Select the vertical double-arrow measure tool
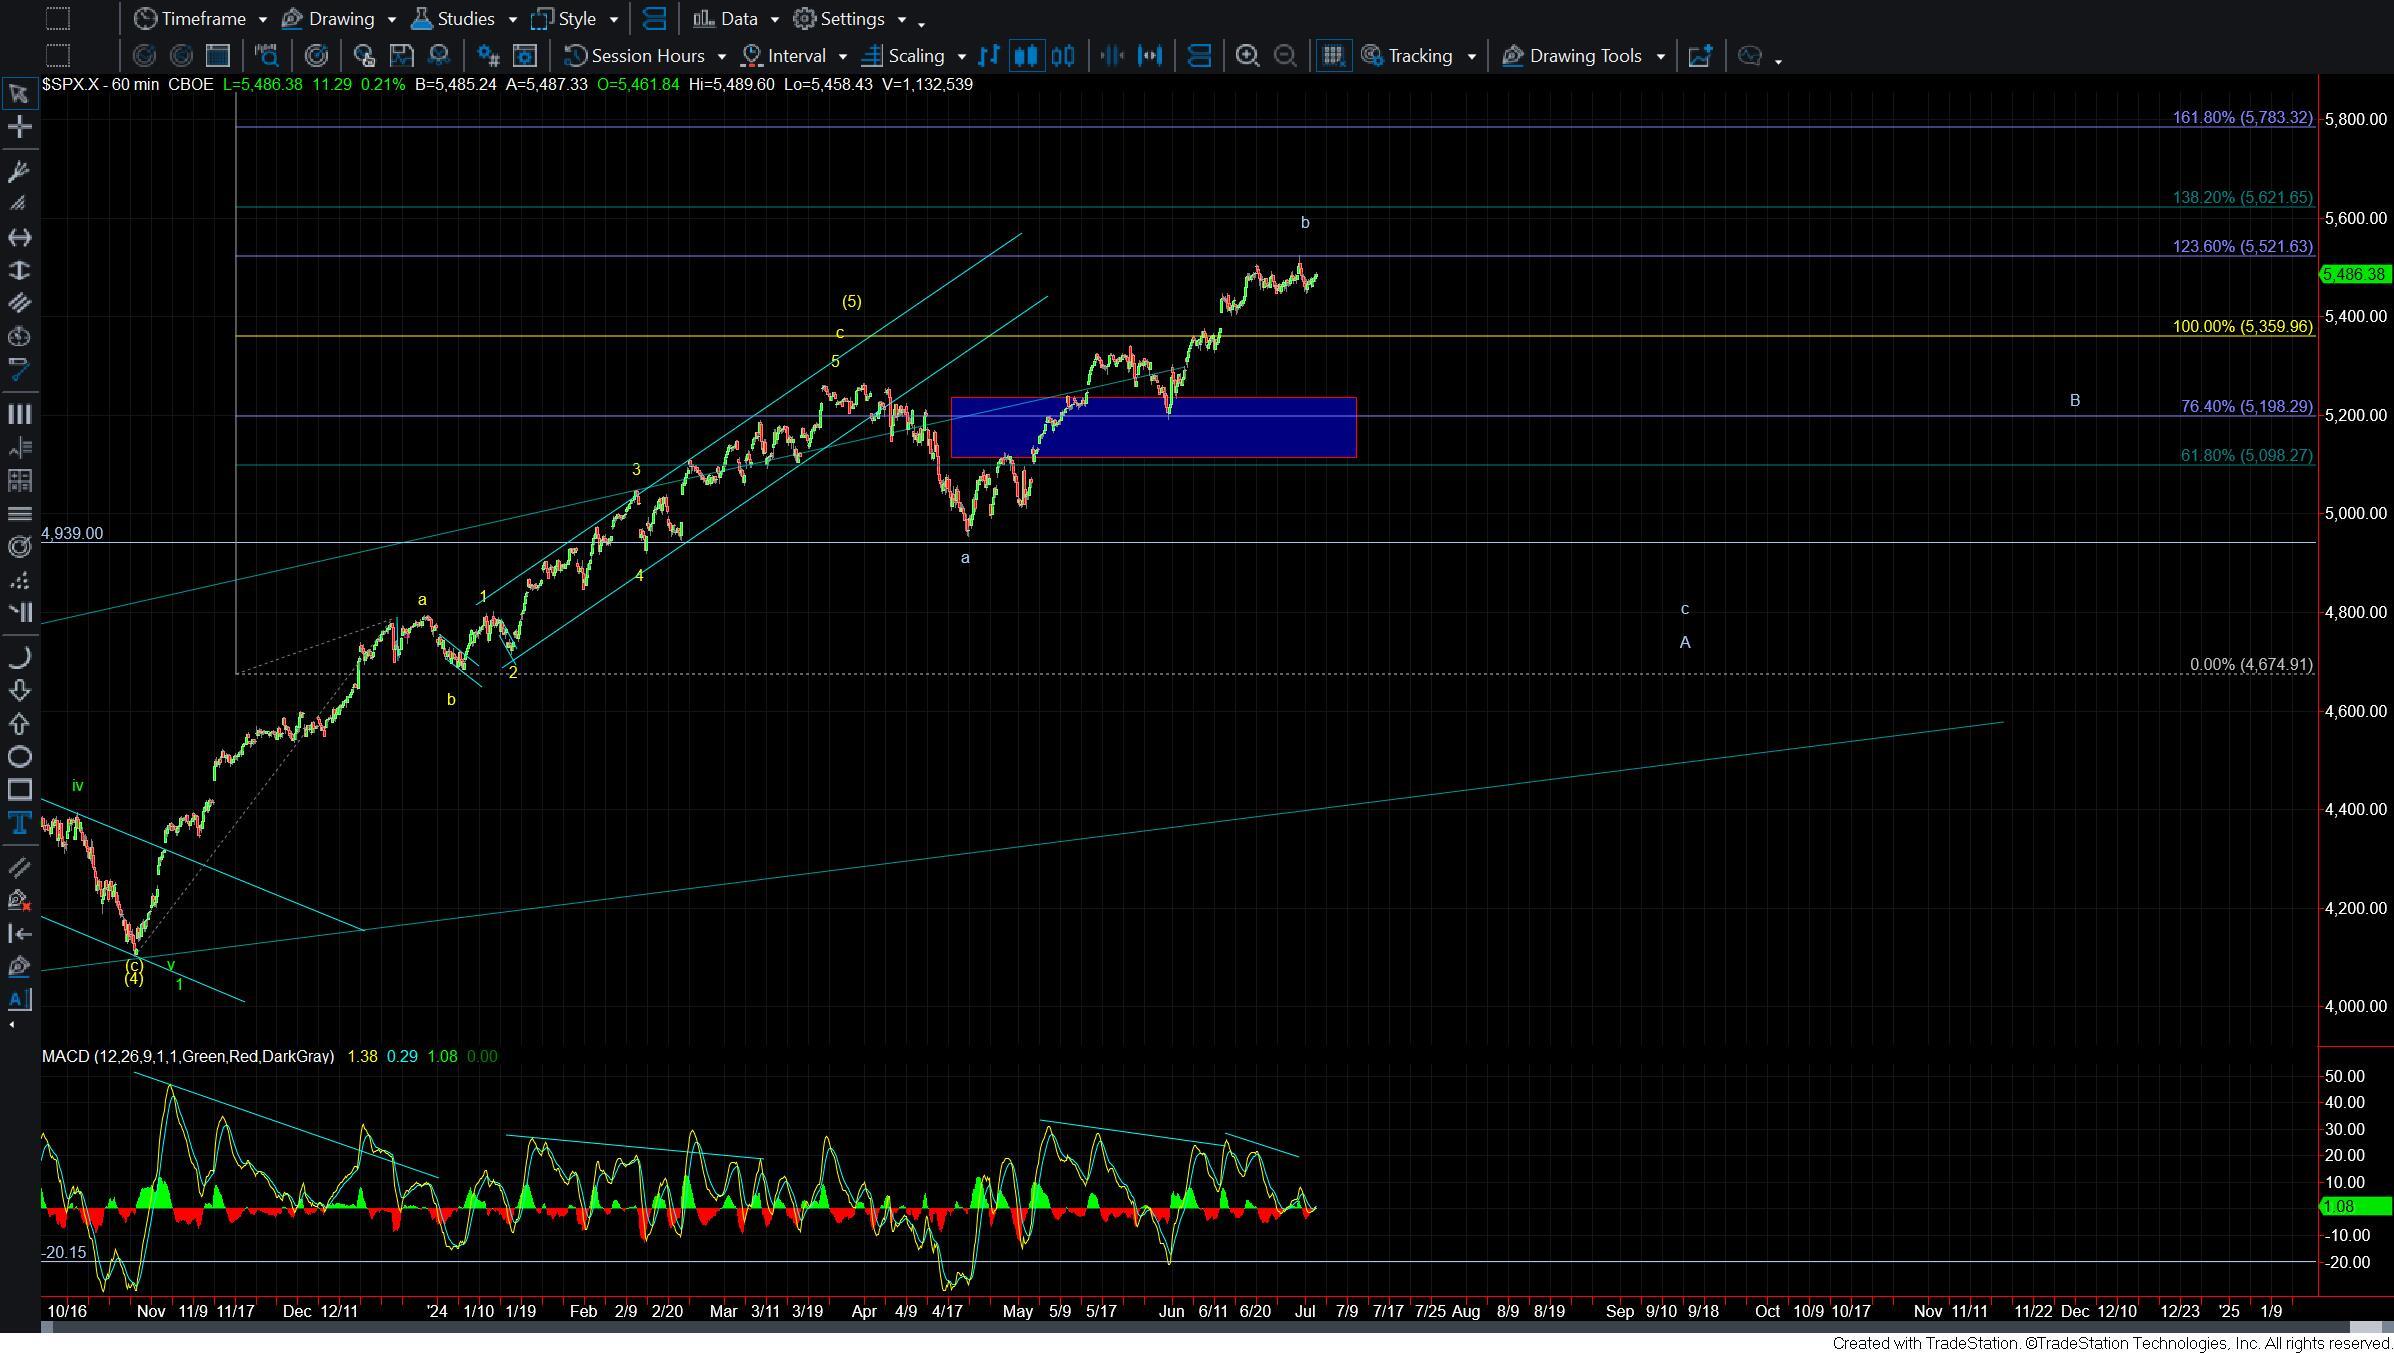The height and width of the screenshot is (1353, 2394). (x=19, y=270)
